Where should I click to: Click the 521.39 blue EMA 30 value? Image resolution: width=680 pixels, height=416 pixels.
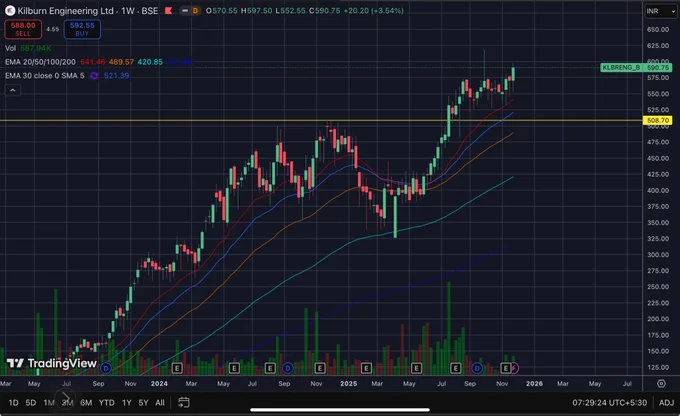click(x=116, y=76)
